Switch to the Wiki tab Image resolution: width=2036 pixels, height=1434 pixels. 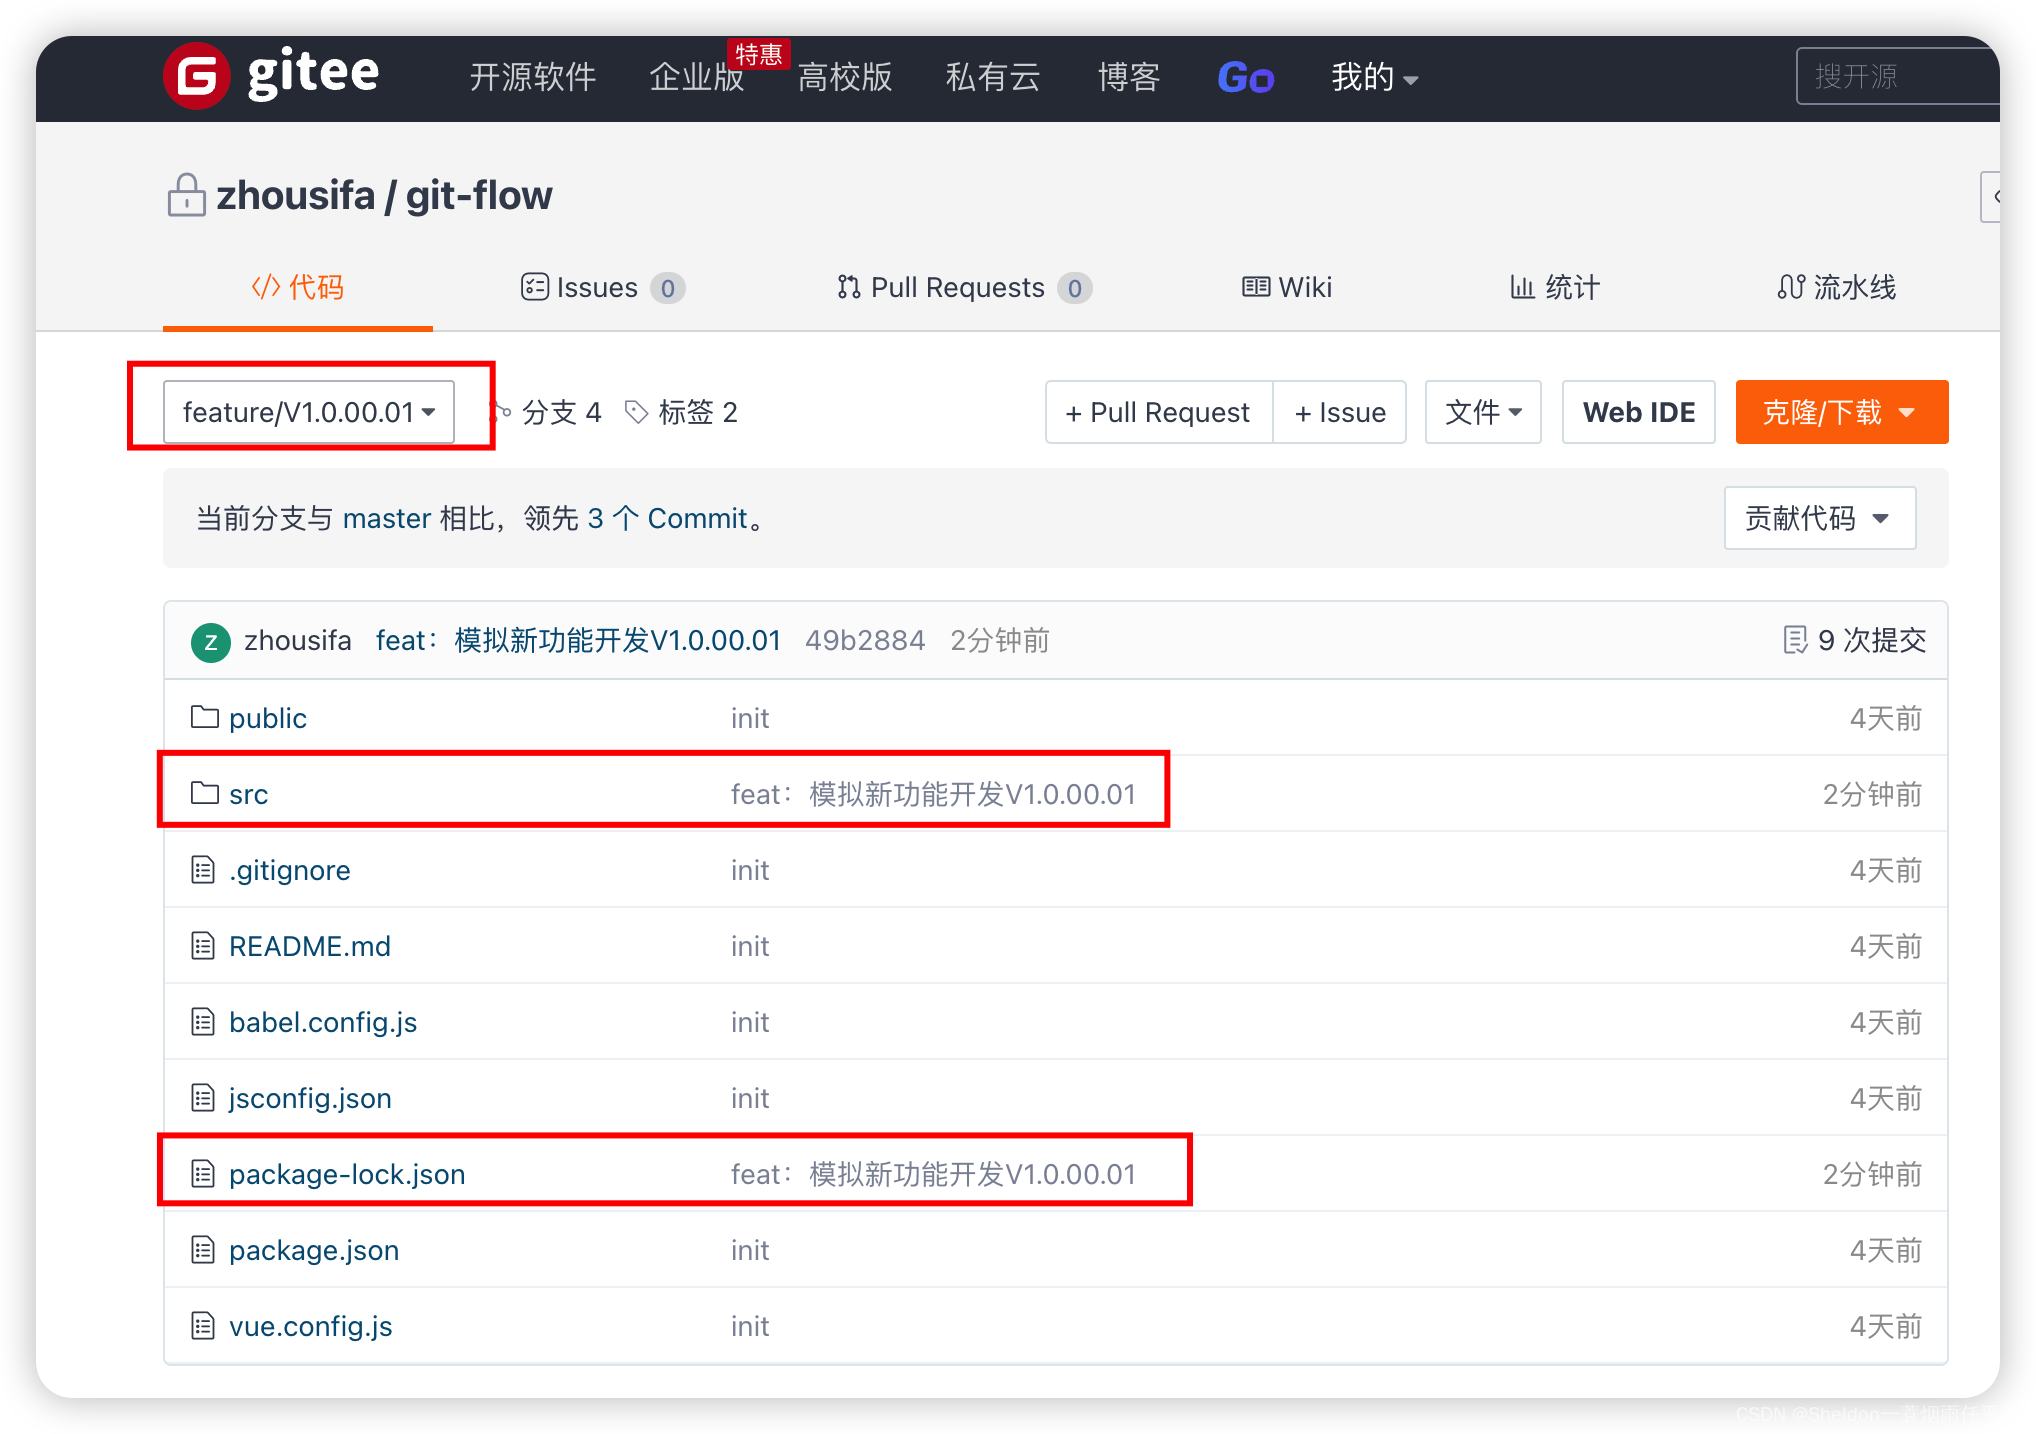tap(1287, 287)
